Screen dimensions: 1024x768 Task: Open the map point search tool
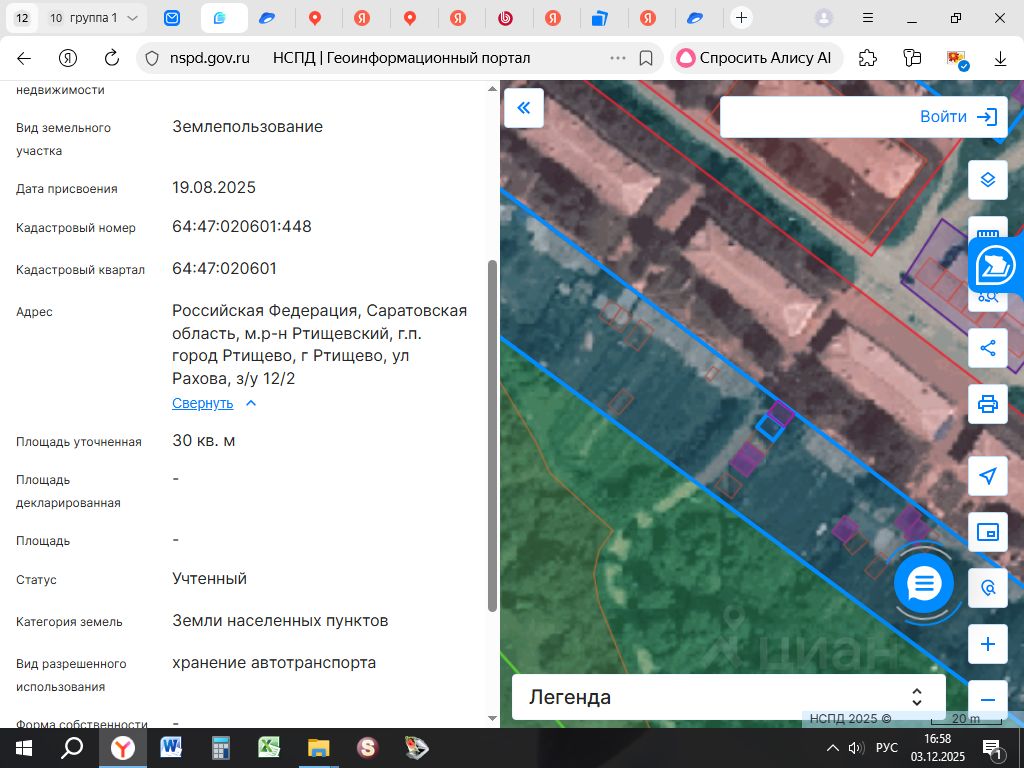pos(987,588)
